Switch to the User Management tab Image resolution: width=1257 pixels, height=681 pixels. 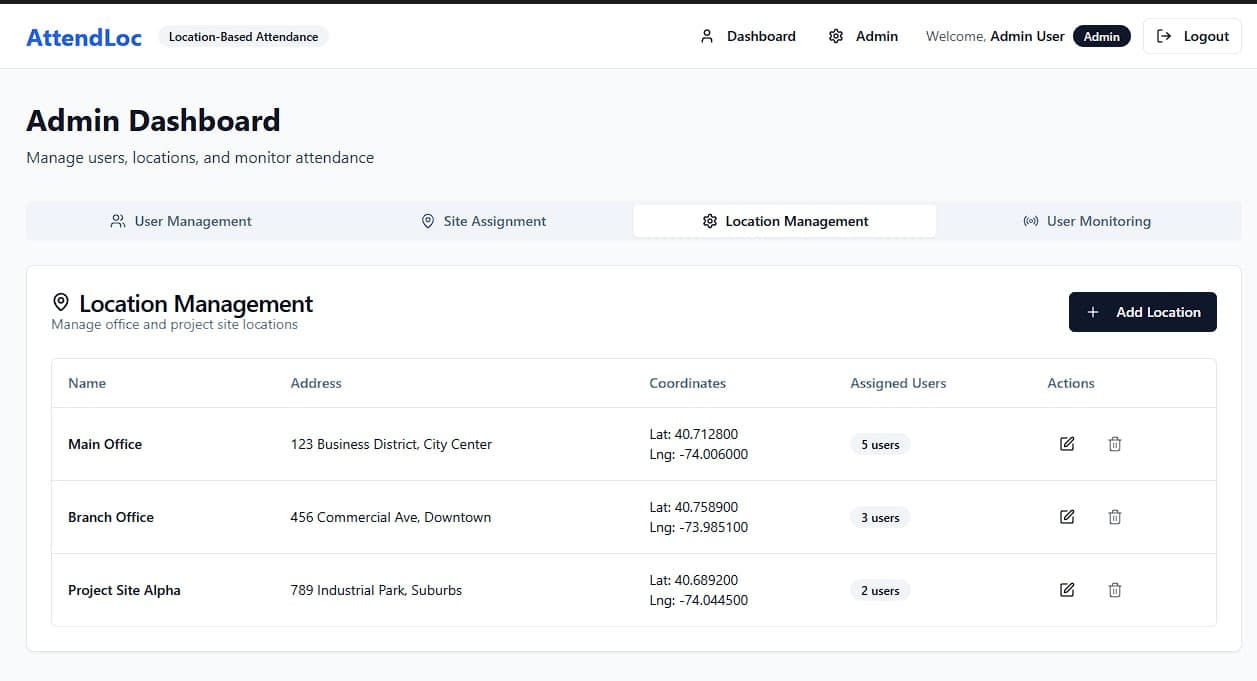(181, 221)
